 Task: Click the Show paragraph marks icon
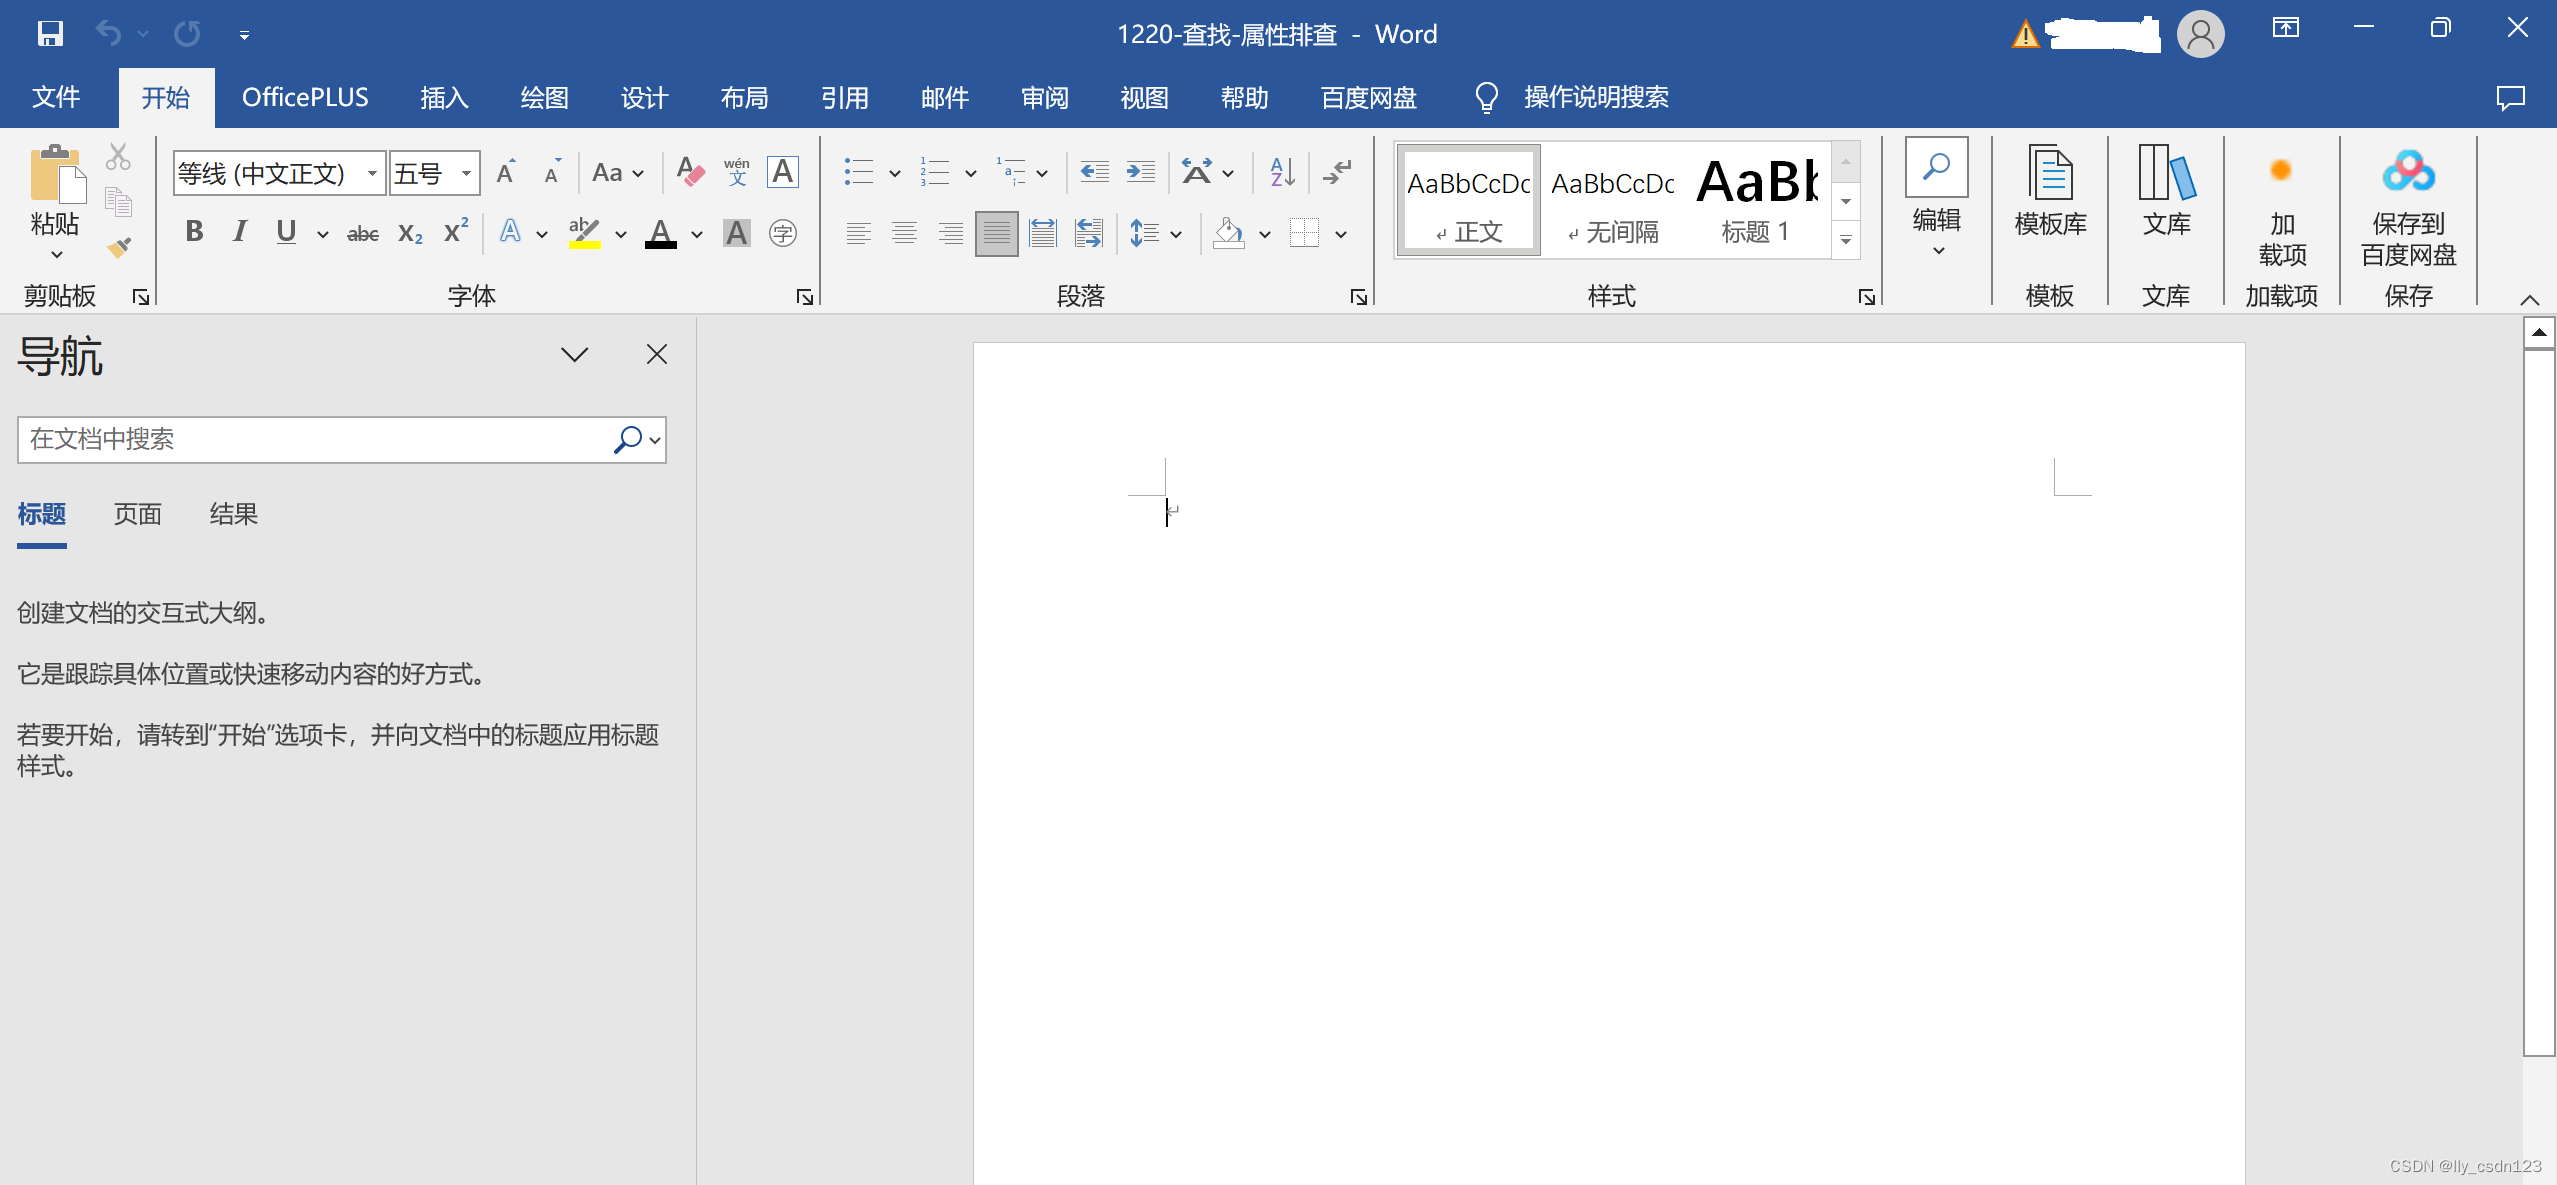point(1337,172)
